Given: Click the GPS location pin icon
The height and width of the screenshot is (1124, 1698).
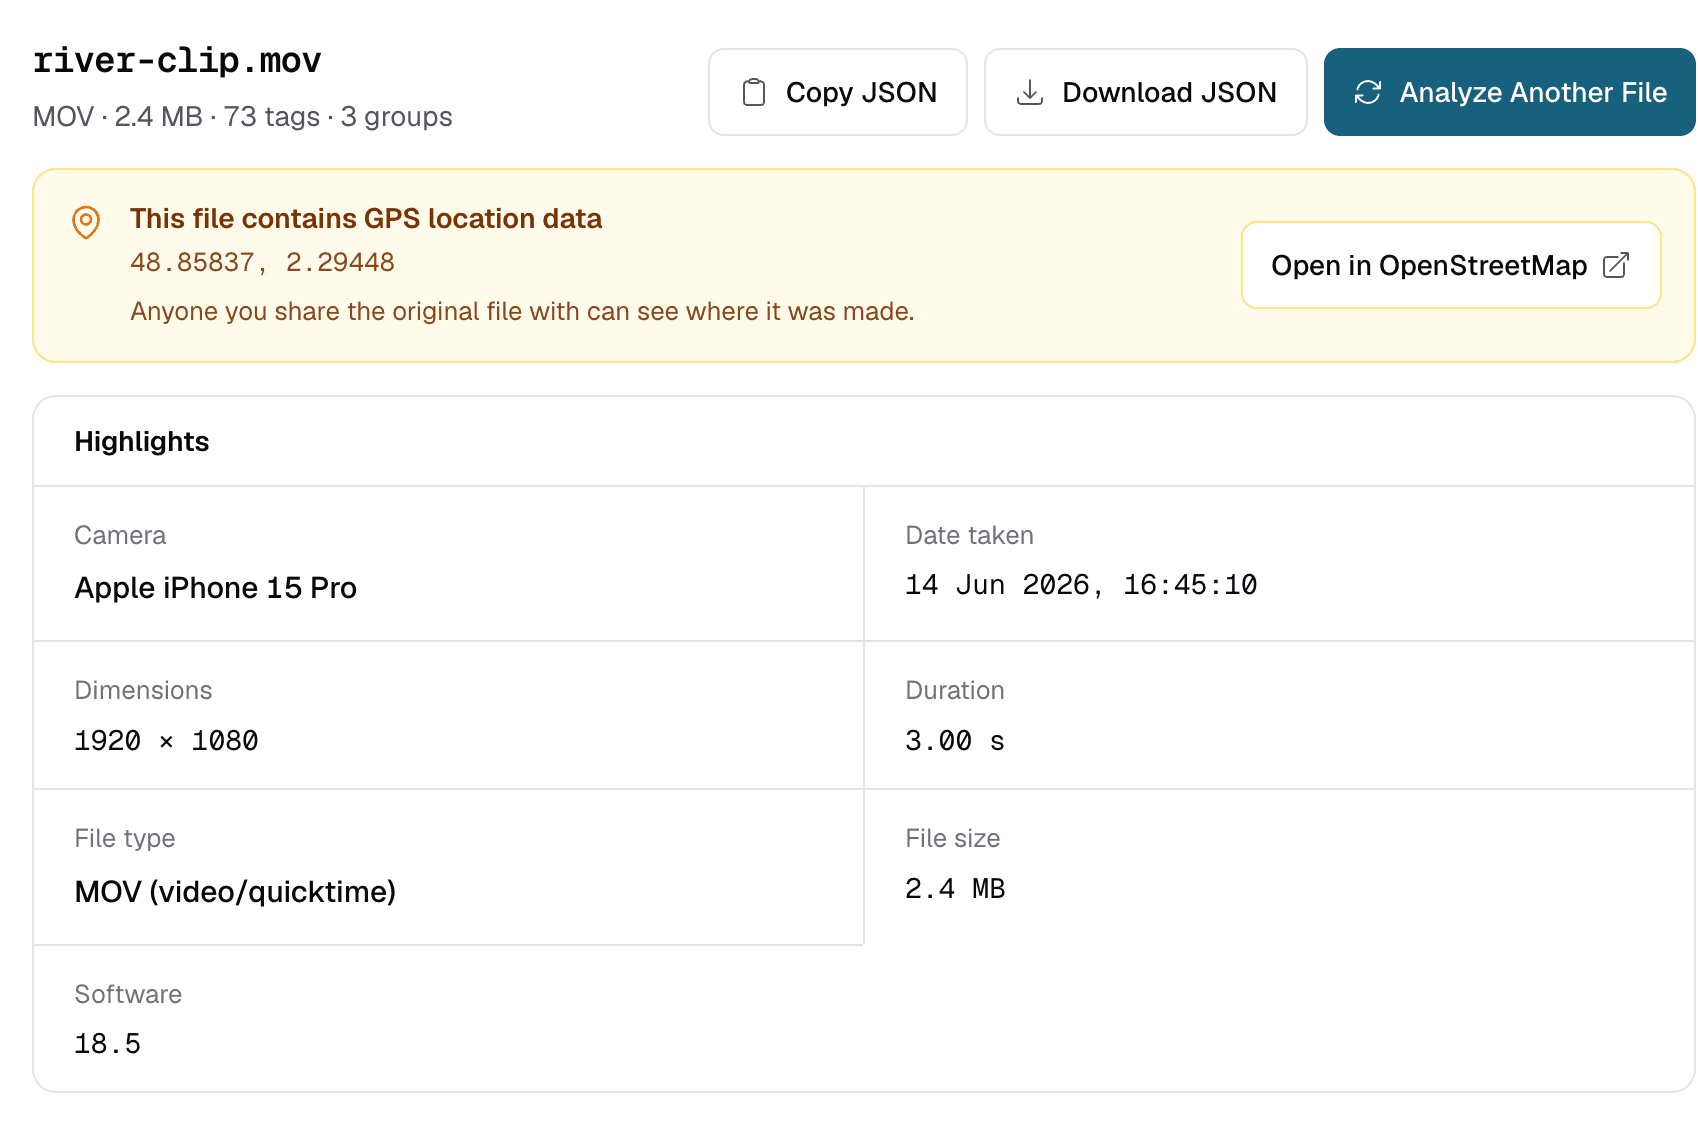Looking at the screenshot, I should (86, 222).
